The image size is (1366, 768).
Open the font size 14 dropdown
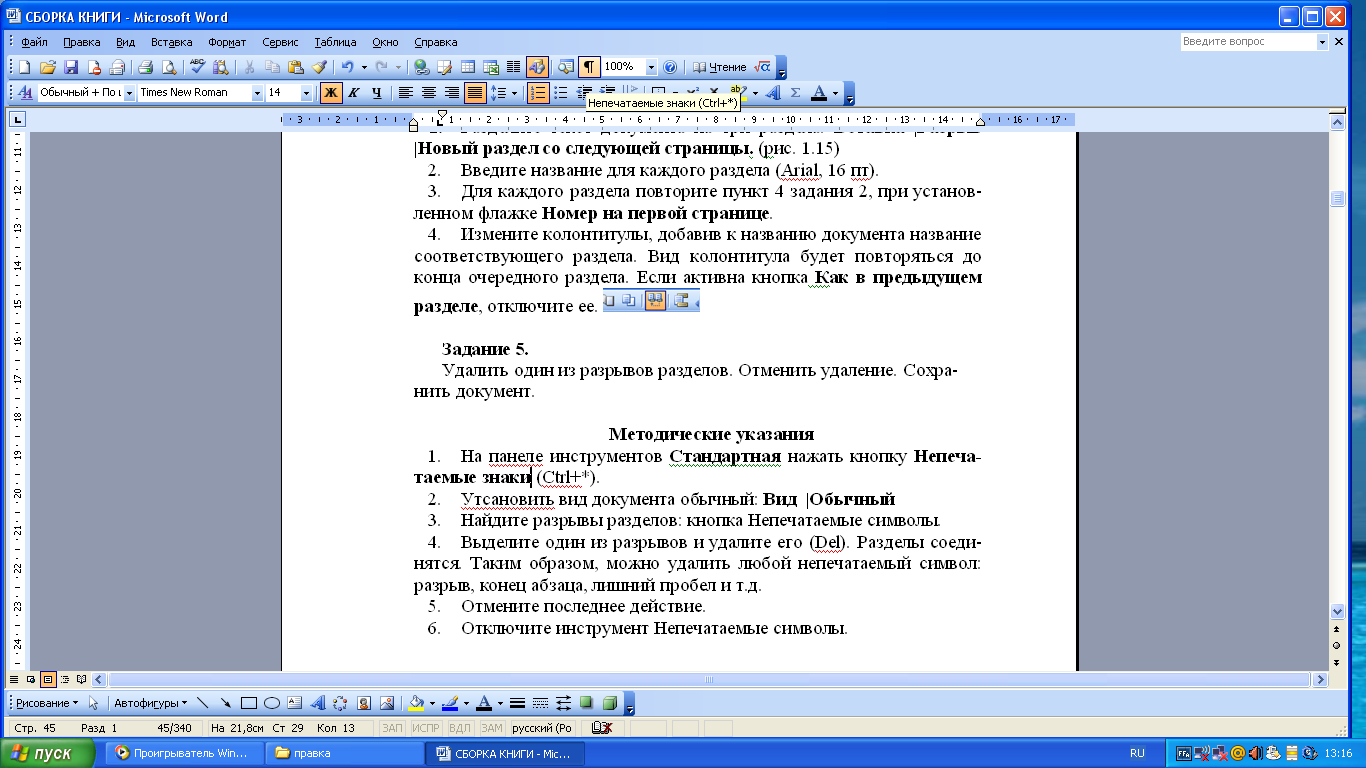click(306, 93)
